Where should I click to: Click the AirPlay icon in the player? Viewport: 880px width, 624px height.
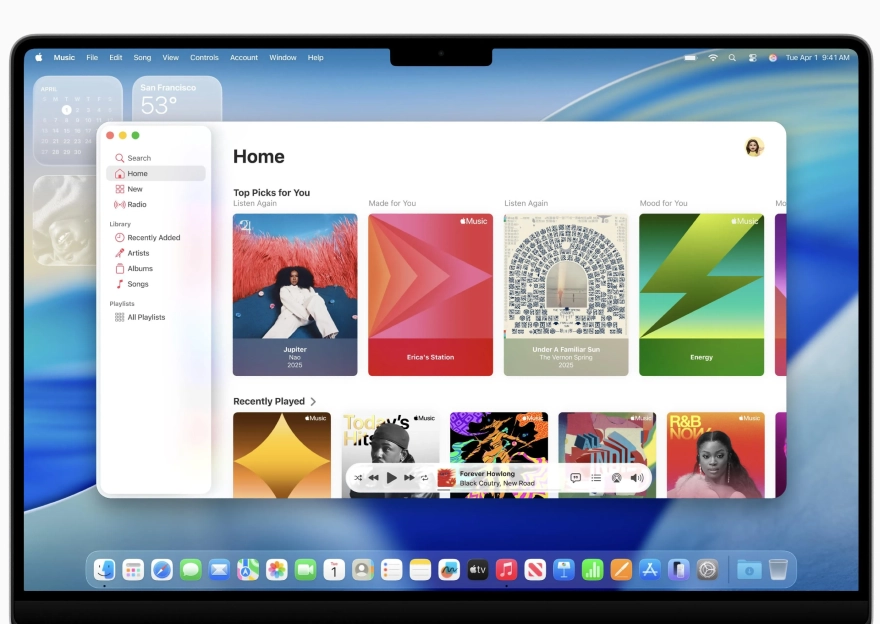[617, 477]
